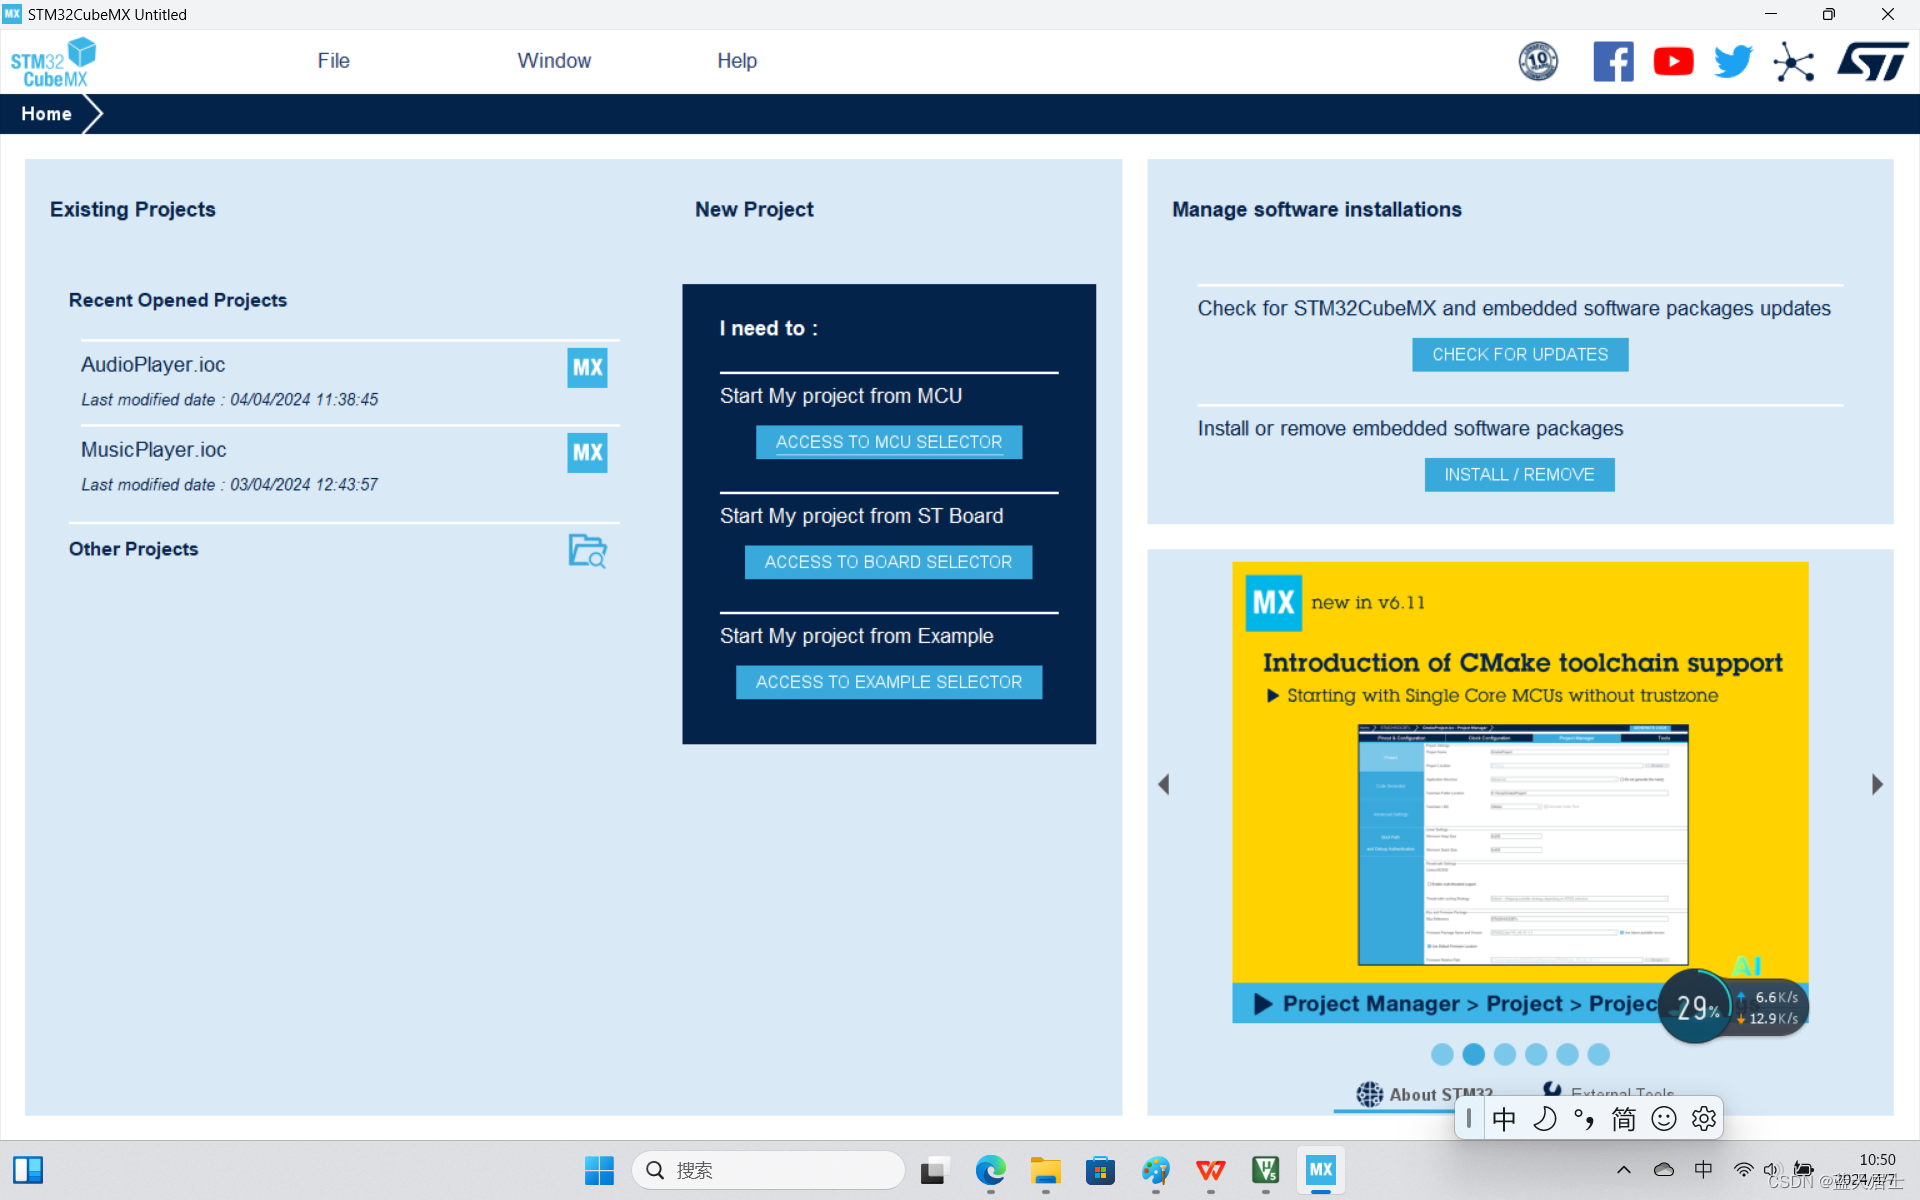
Task: Open MusicPlayer.ioc via its MX icon
Action: pos(587,452)
